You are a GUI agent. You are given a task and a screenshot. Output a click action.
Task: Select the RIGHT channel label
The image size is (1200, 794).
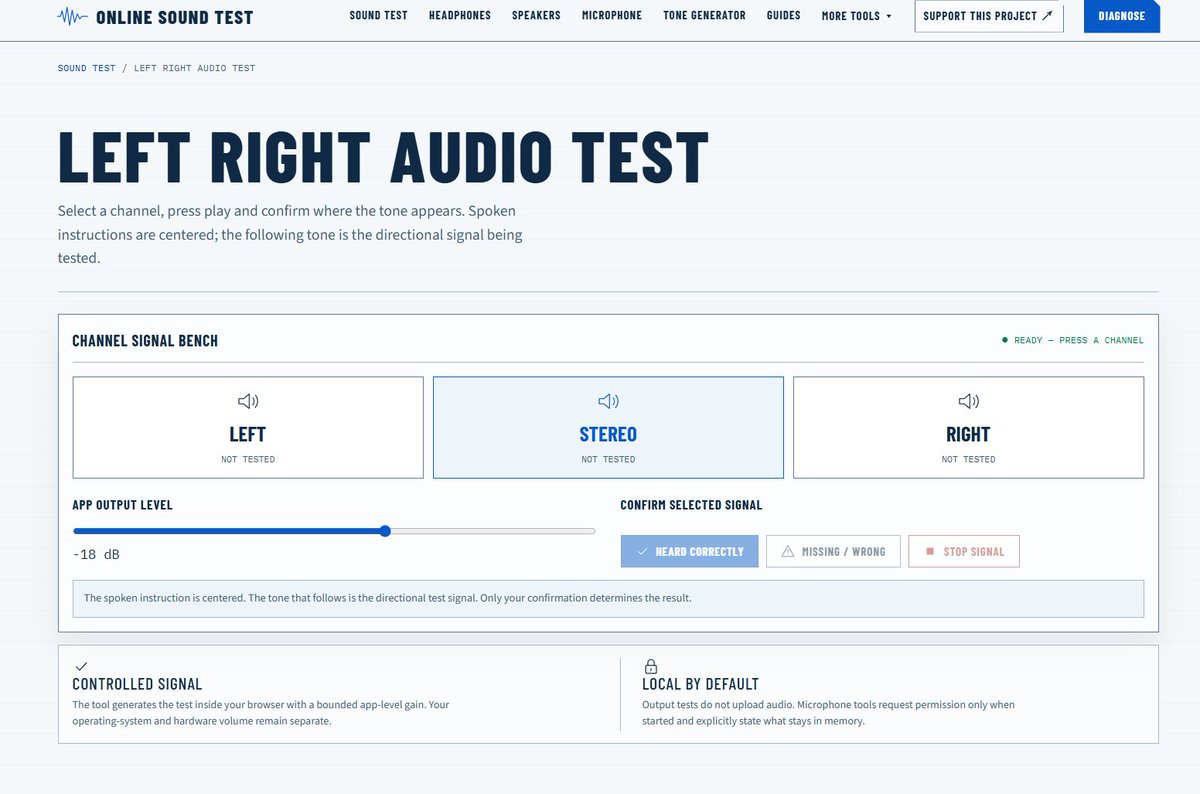pos(968,434)
